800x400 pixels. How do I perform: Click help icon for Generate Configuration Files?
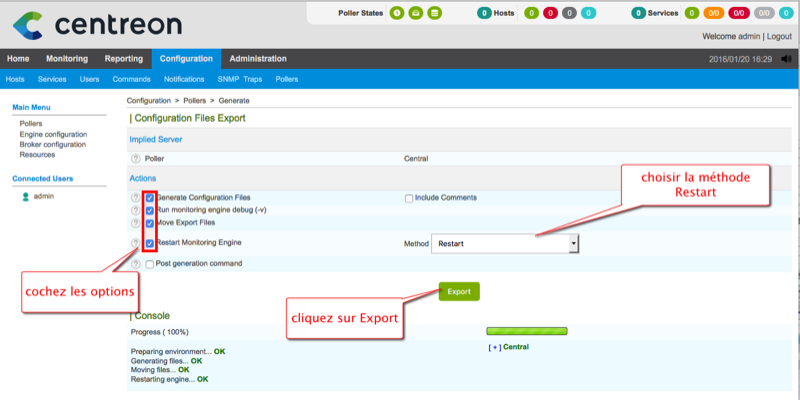(135, 198)
